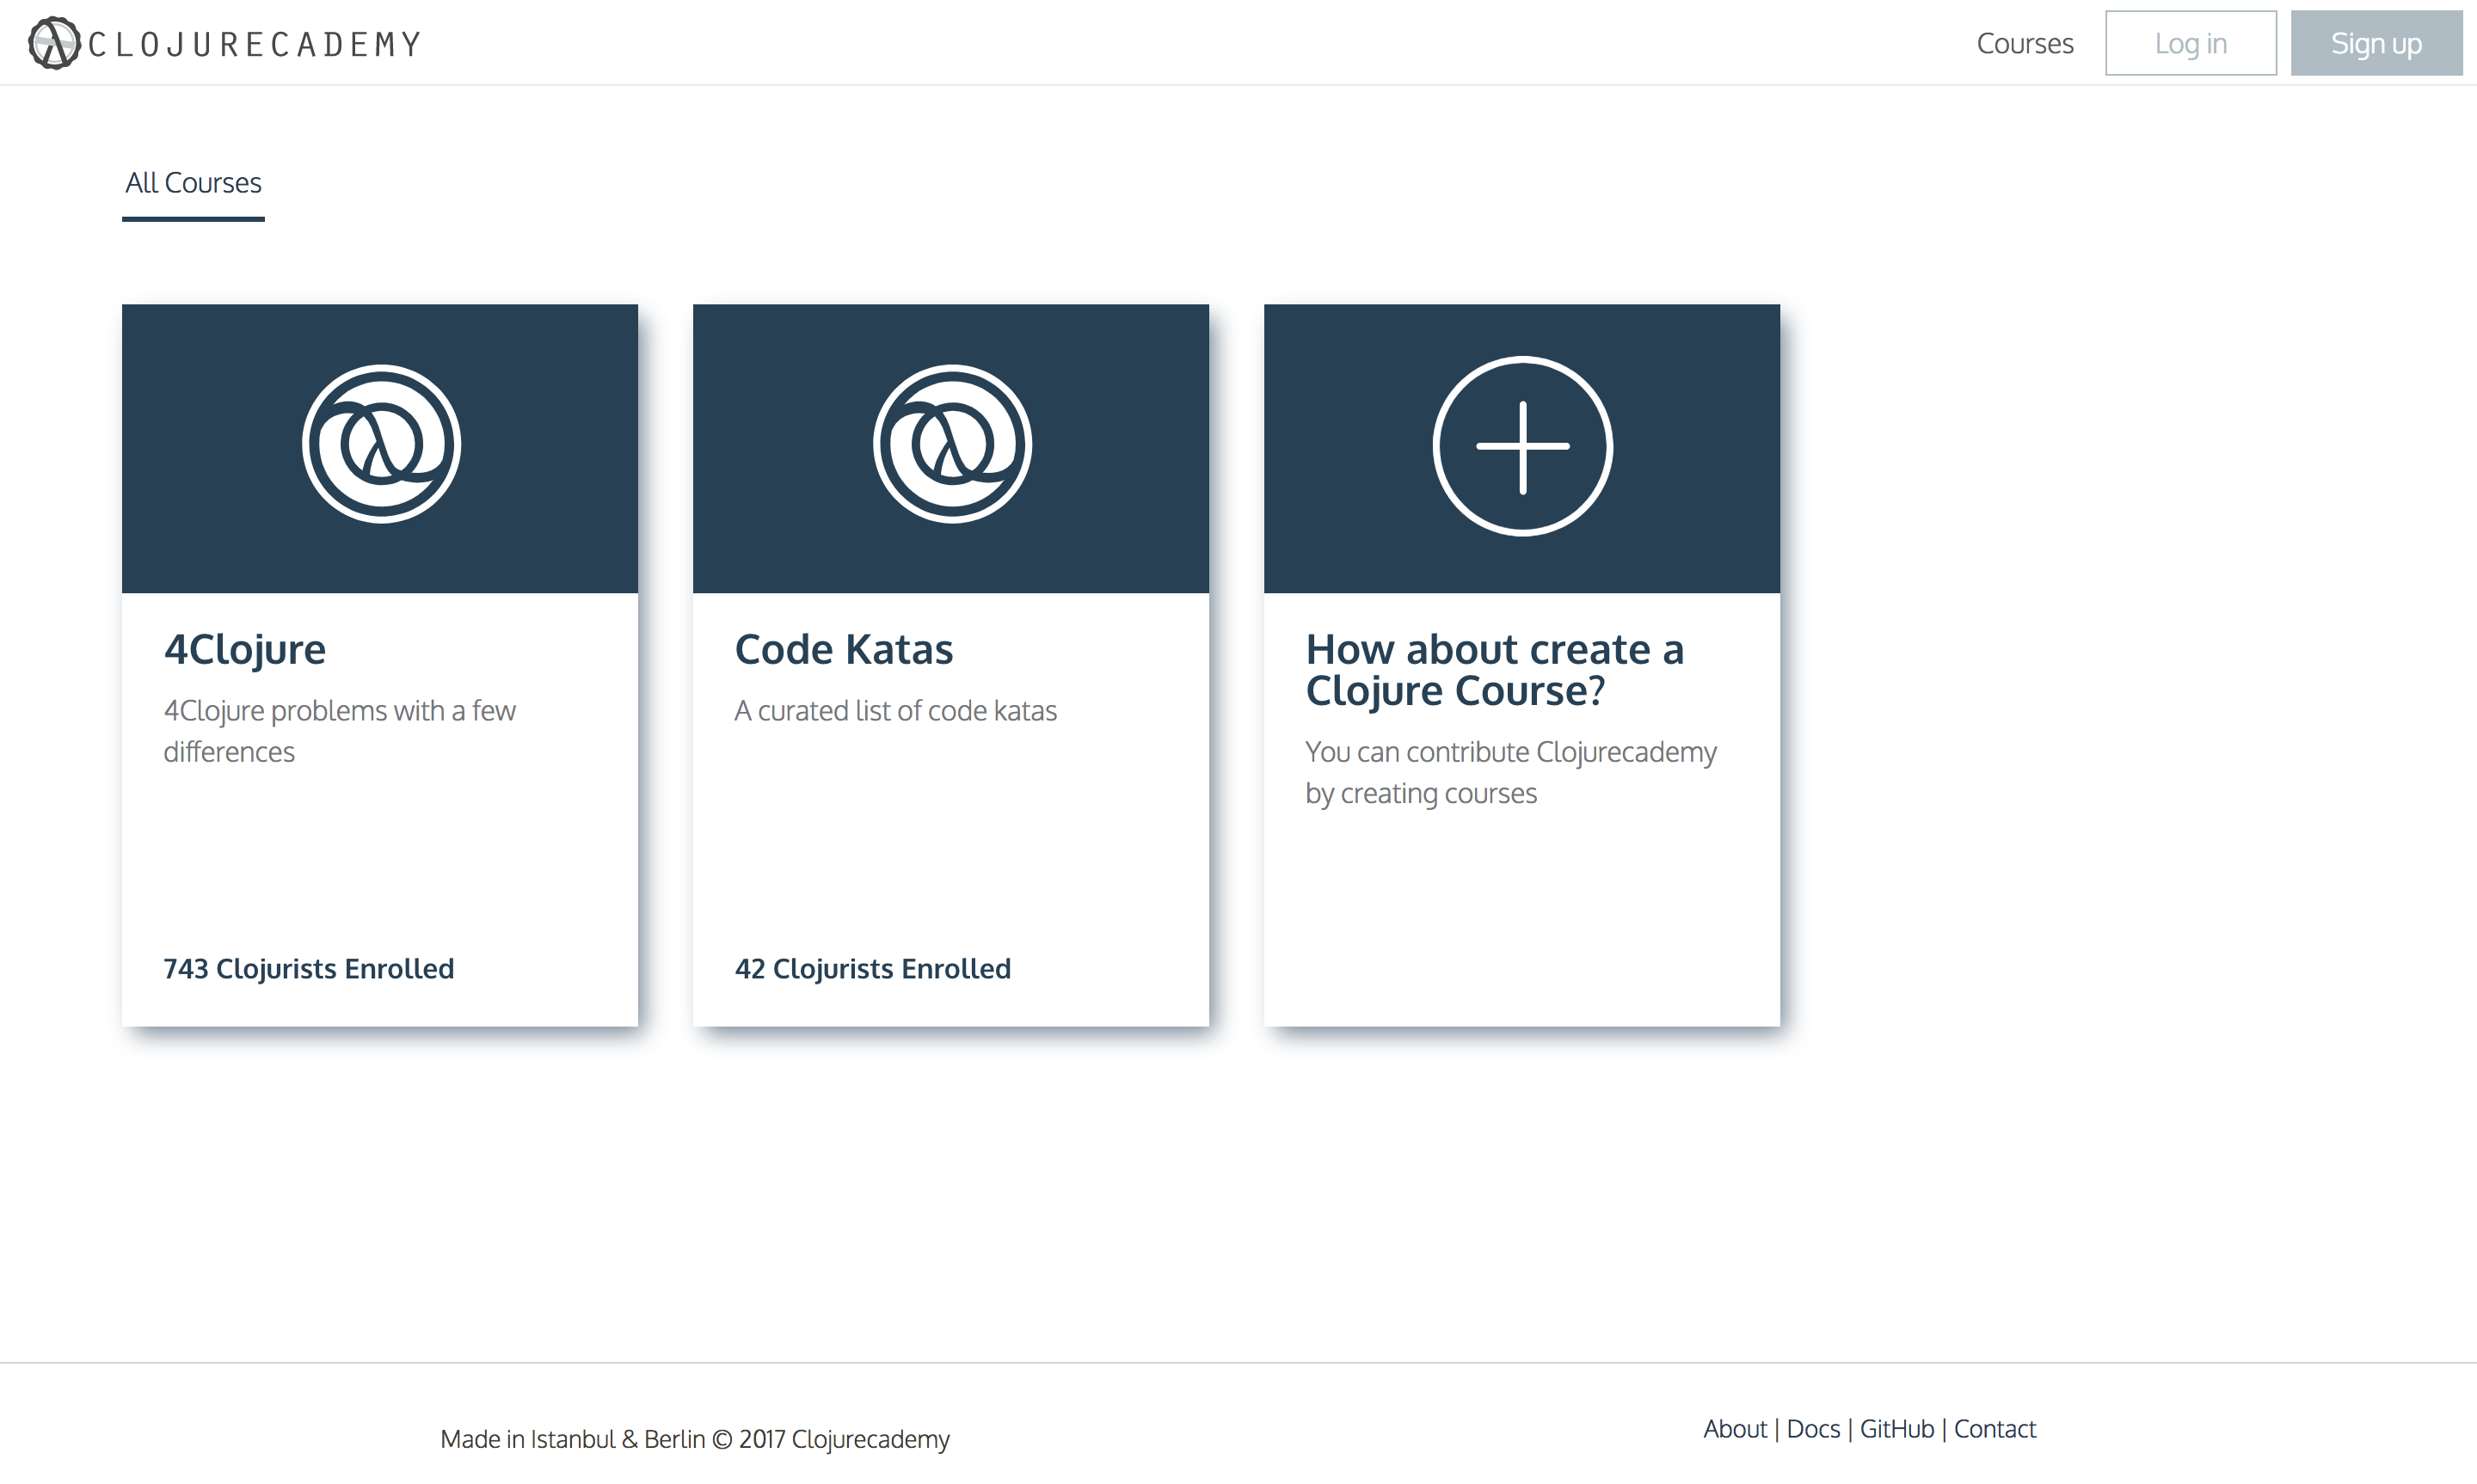Image resolution: width=2477 pixels, height=1484 pixels.
Task: Click the 743 Clojurists Enrolled text
Action: click(308, 967)
